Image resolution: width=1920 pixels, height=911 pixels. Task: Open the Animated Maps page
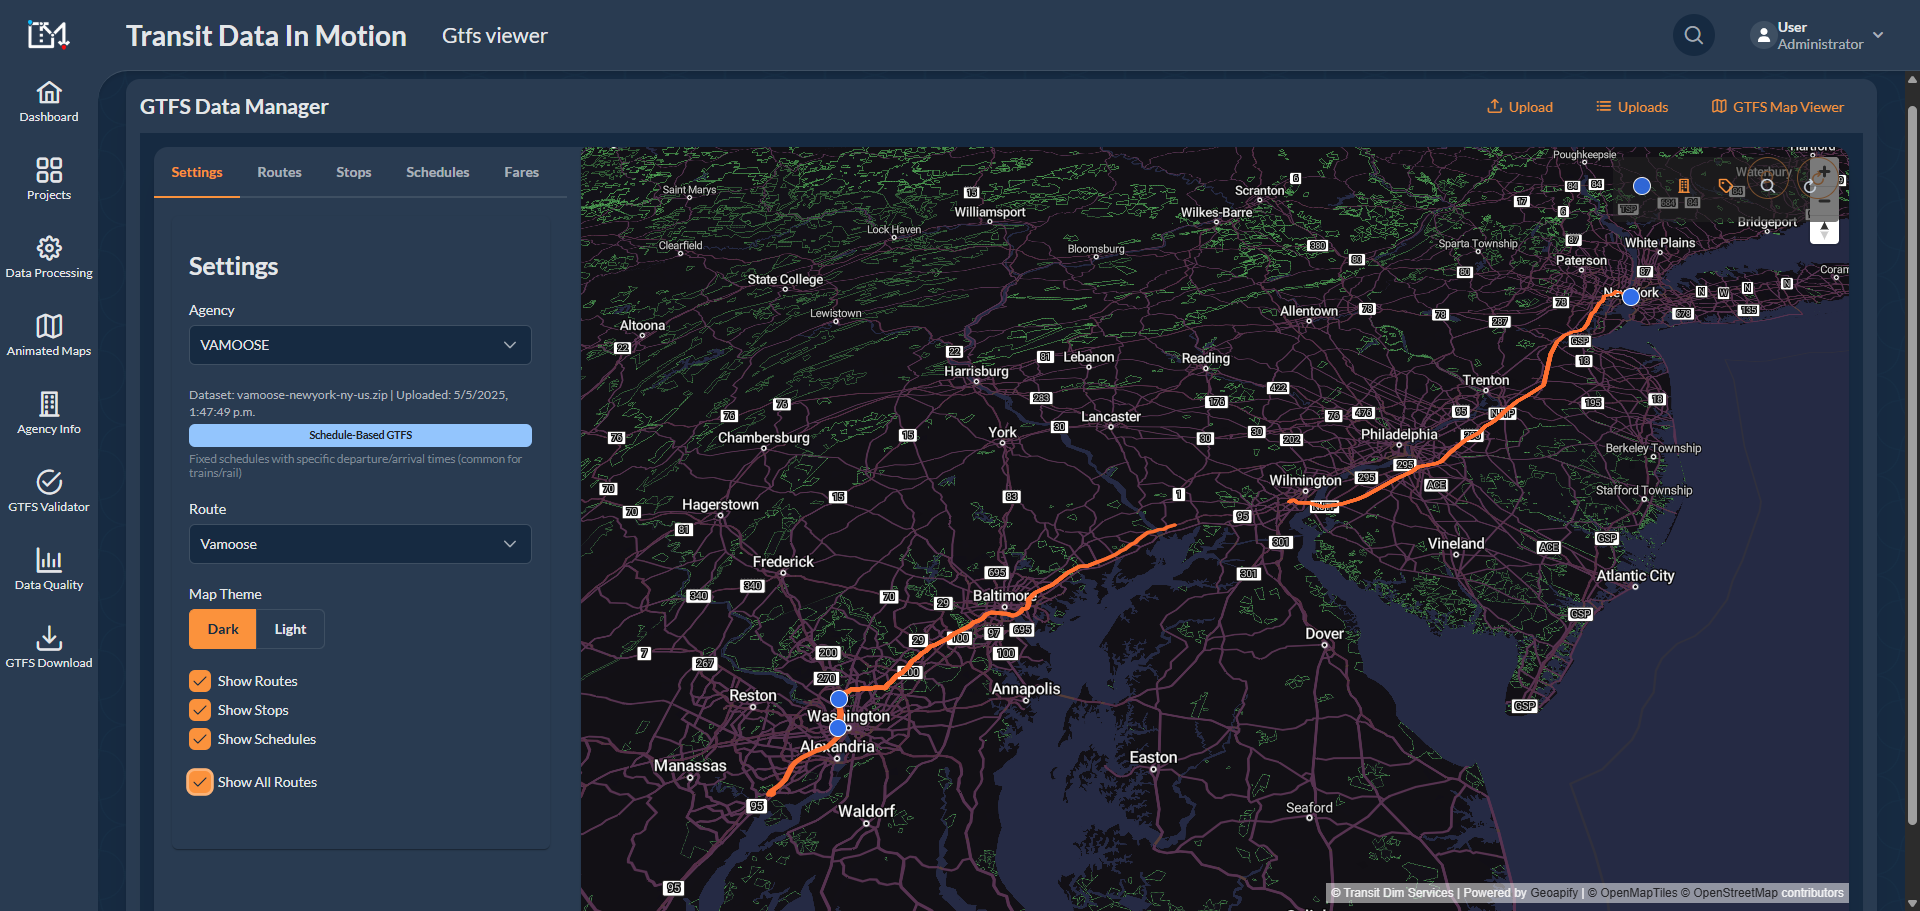[x=49, y=335]
